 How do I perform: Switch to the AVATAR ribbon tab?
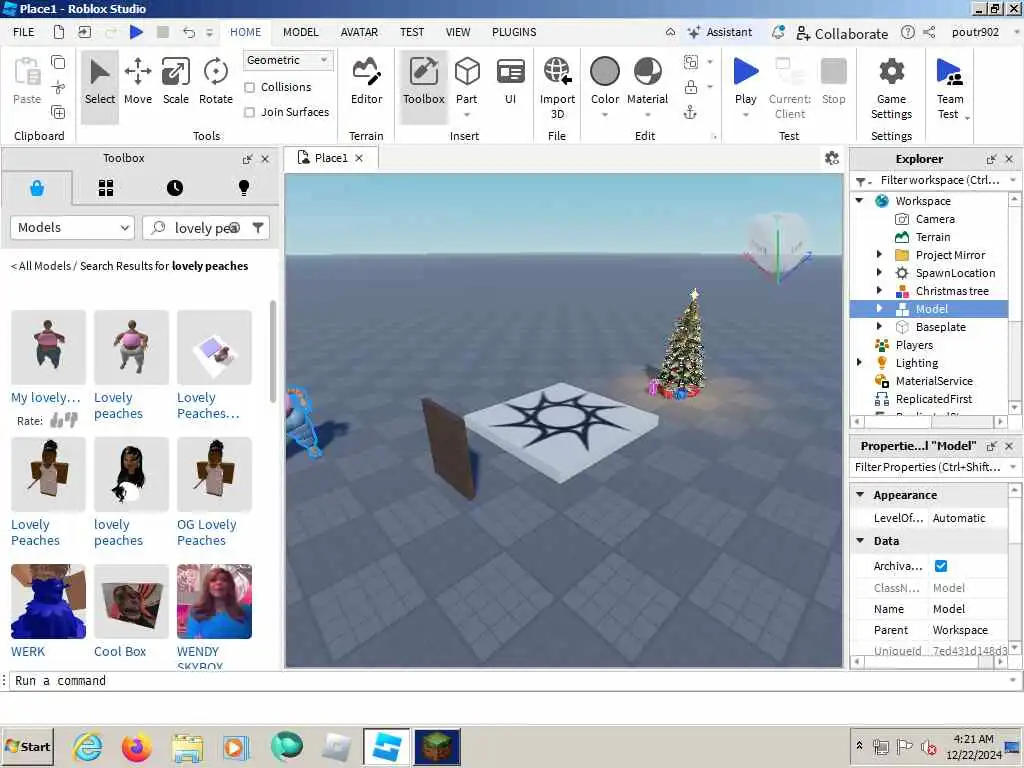(359, 32)
